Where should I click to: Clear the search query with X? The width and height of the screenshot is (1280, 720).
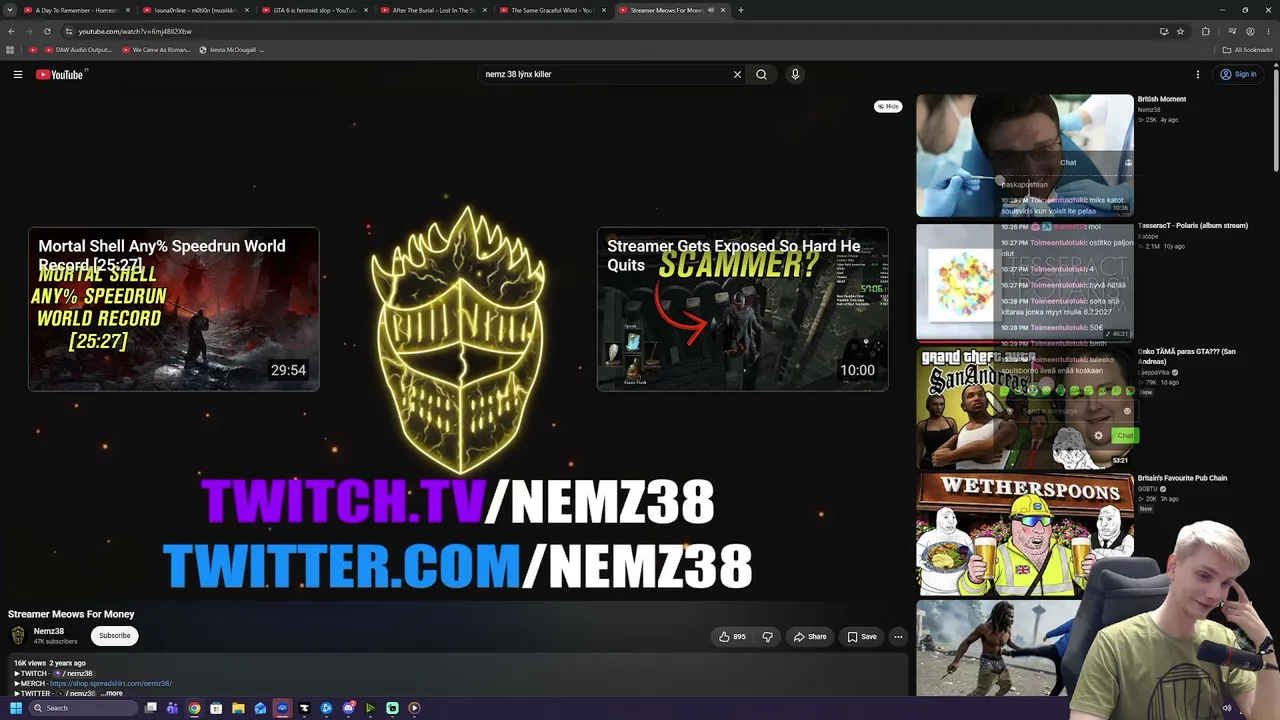coord(737,74)
